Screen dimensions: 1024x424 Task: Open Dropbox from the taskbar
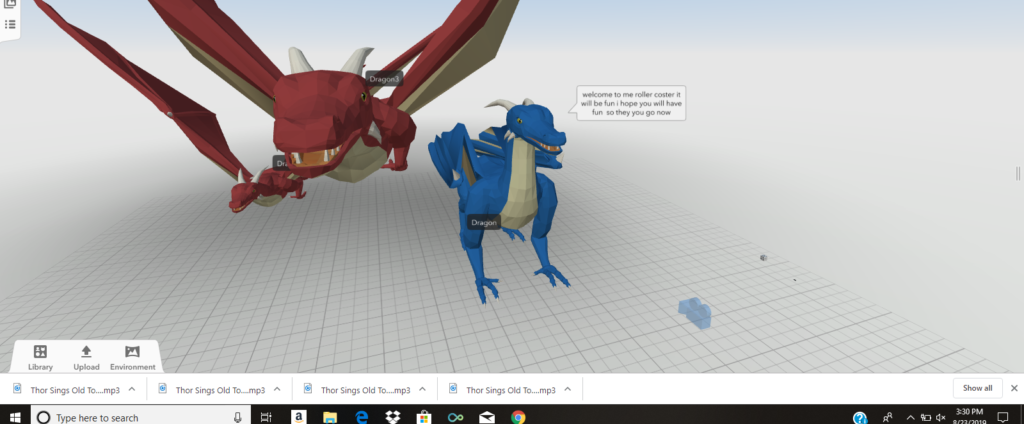tap(392, 417)
